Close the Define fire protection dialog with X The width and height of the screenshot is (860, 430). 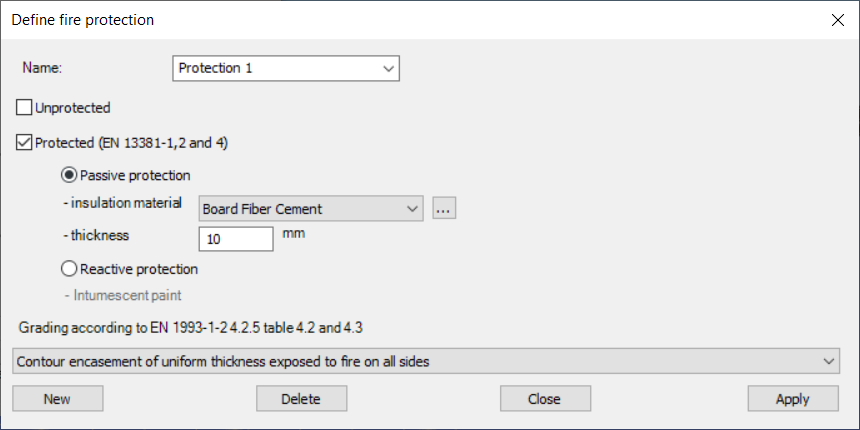tap(838, 20)
